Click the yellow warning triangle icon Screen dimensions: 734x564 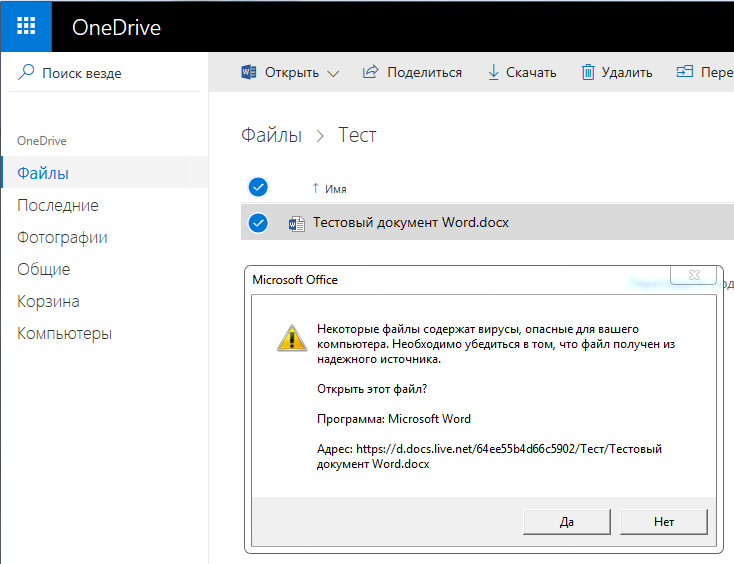[x=292, y=338]
